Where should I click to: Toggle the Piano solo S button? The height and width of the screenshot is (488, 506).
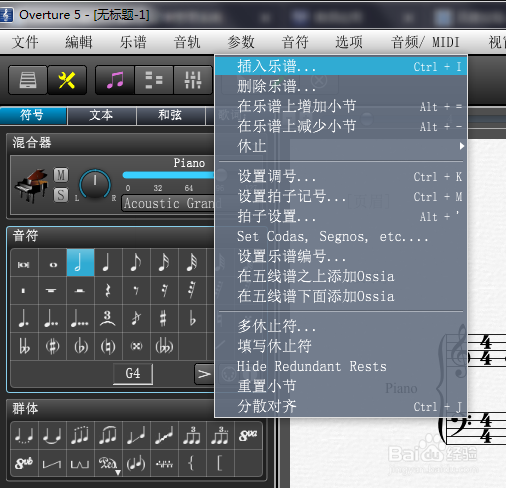point(61,195)
